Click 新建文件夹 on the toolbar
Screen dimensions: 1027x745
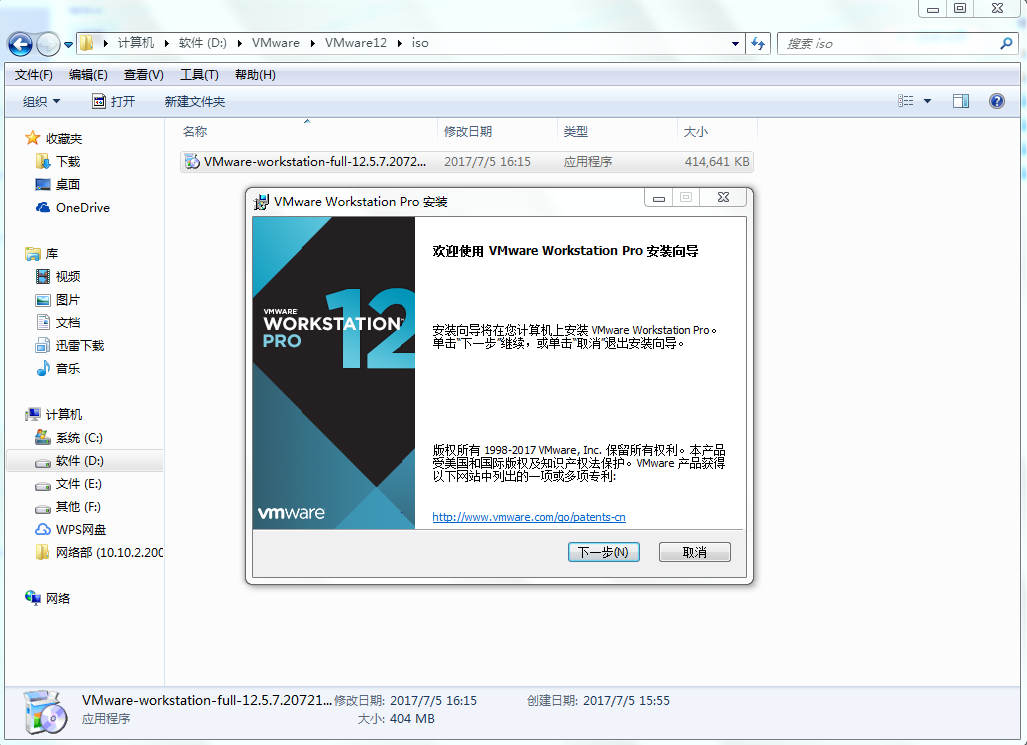193,101
